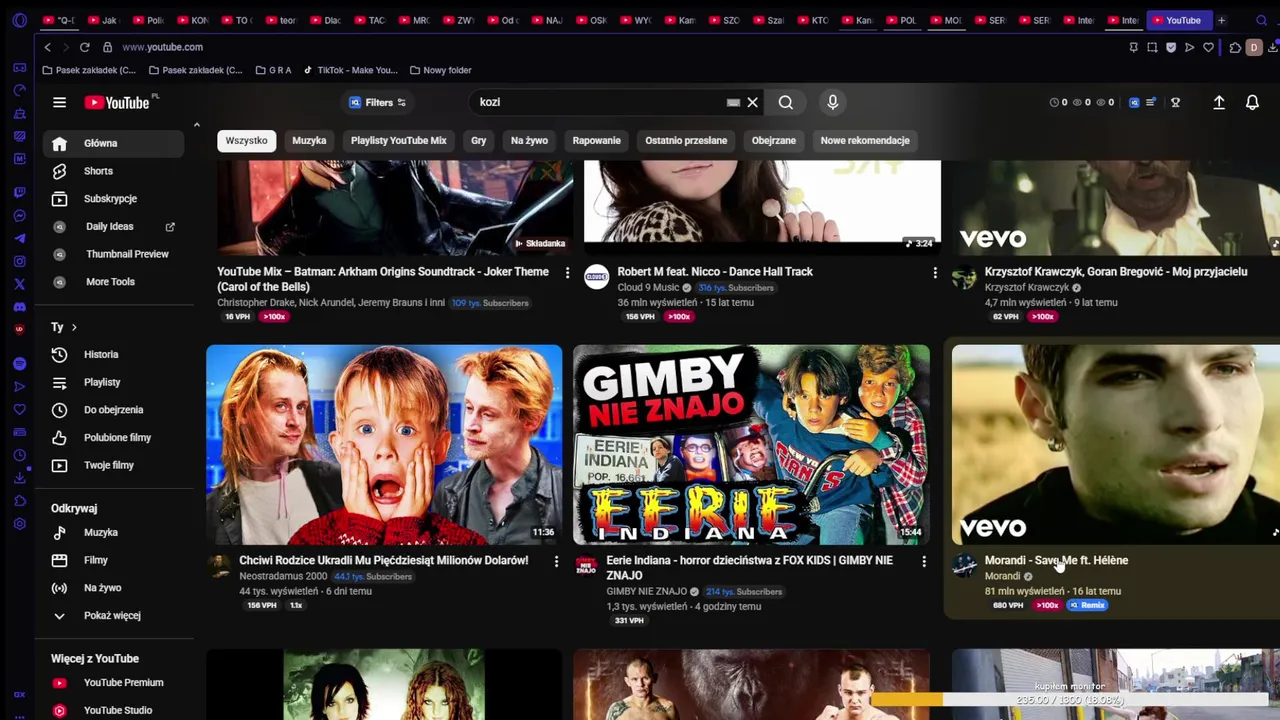Select the Na żywo filter chip
The image size is (1280, 720).
click(x=529, y=141)
